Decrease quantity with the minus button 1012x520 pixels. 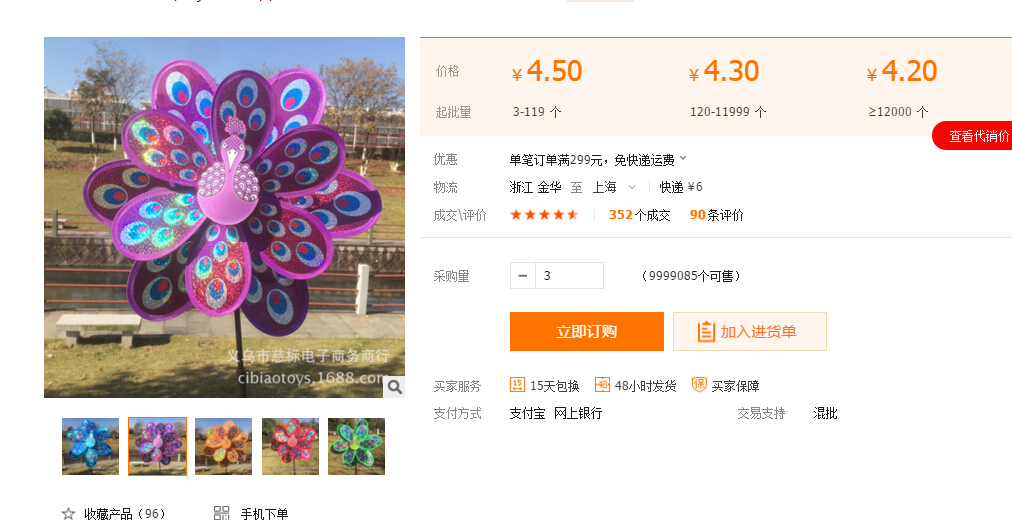point(523,275)
